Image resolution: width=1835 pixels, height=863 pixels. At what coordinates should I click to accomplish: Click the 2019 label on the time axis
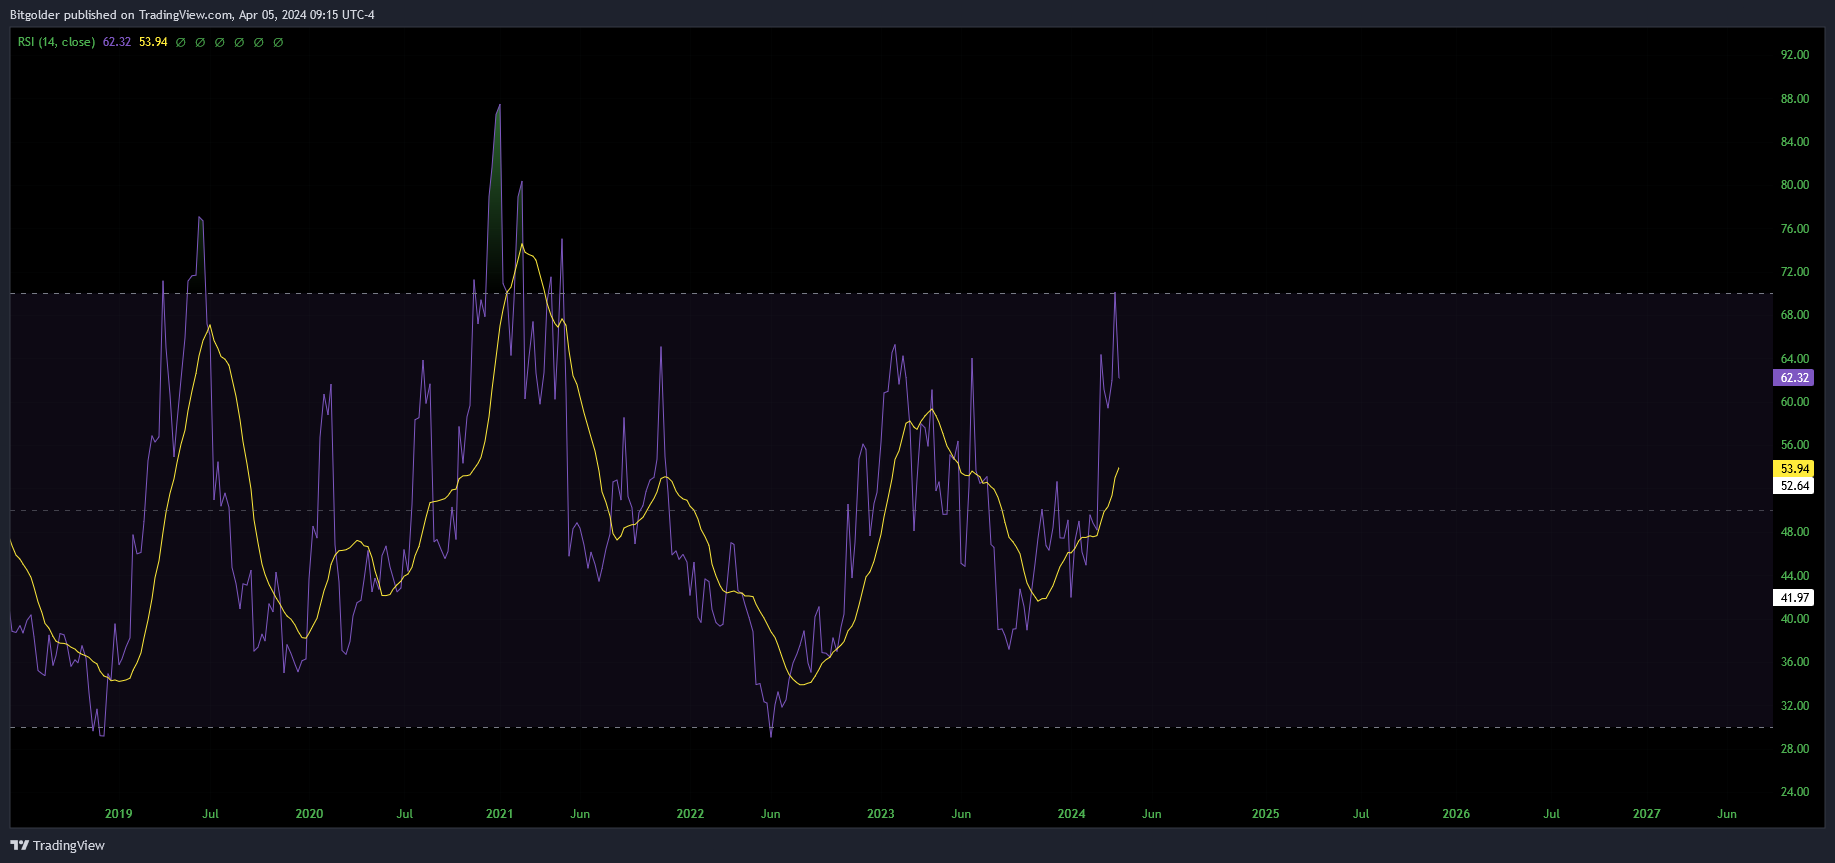119,814
